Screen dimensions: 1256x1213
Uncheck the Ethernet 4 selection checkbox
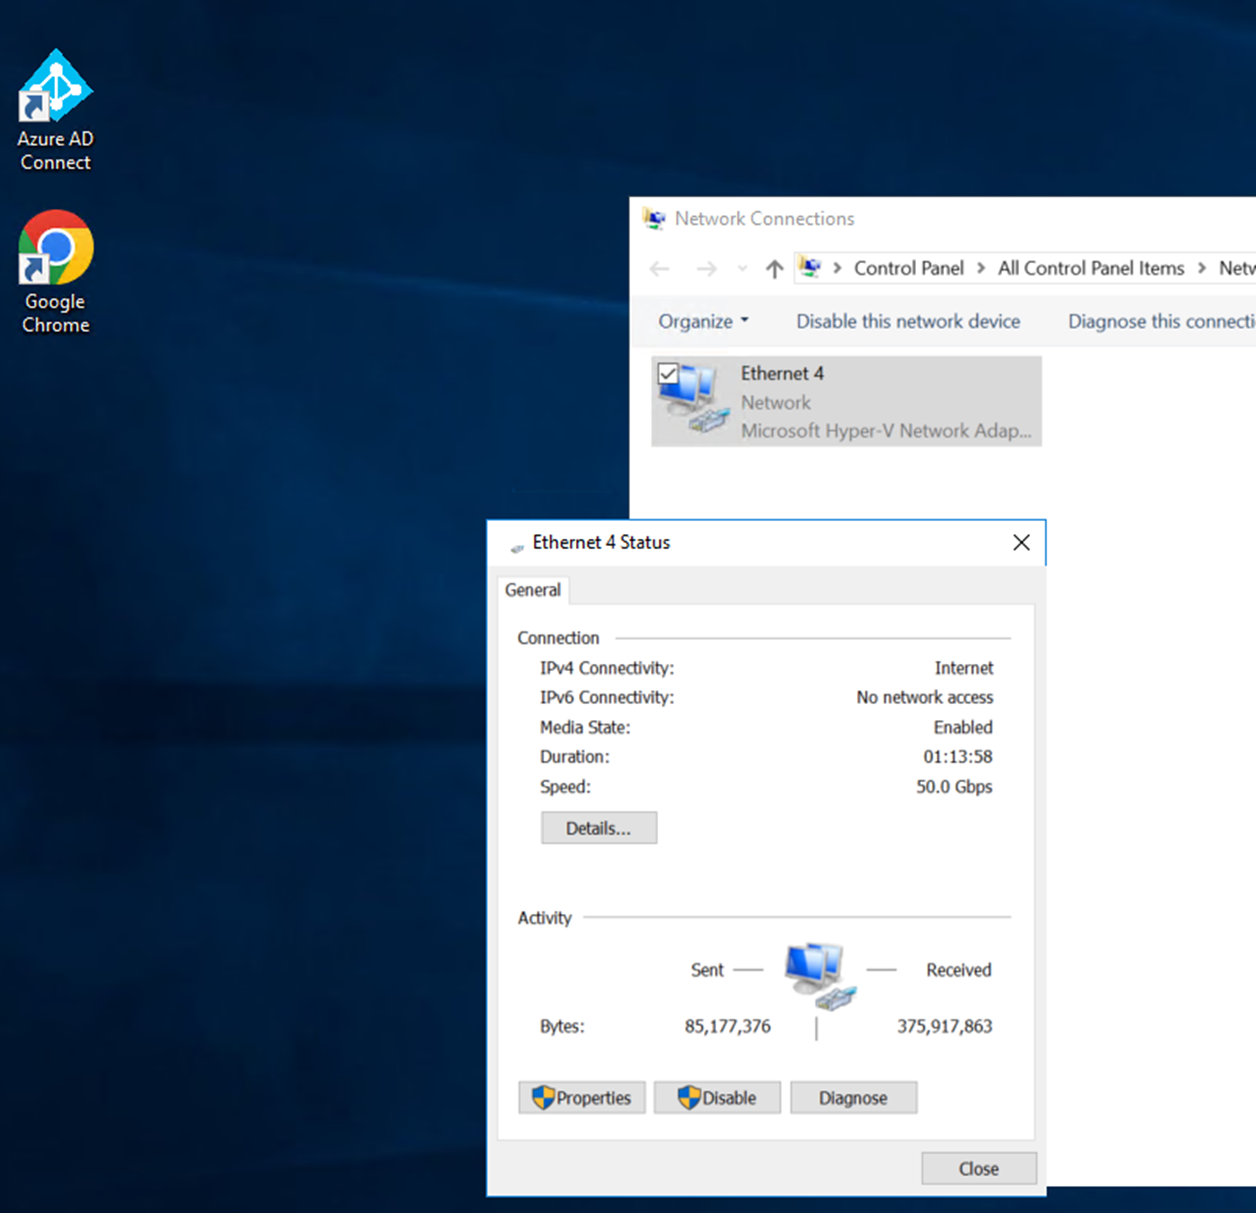pyautogui.click(x=668, y=374)
